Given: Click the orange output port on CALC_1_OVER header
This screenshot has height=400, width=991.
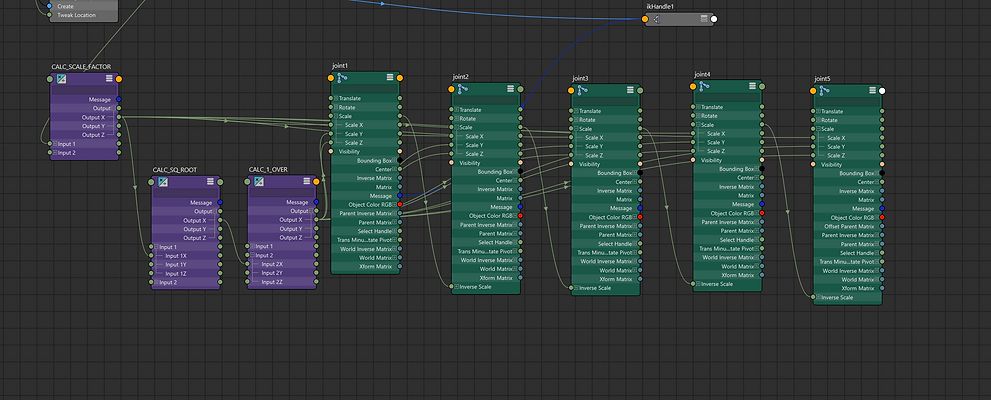Looking at the screenshot, I should coord(316,182).
